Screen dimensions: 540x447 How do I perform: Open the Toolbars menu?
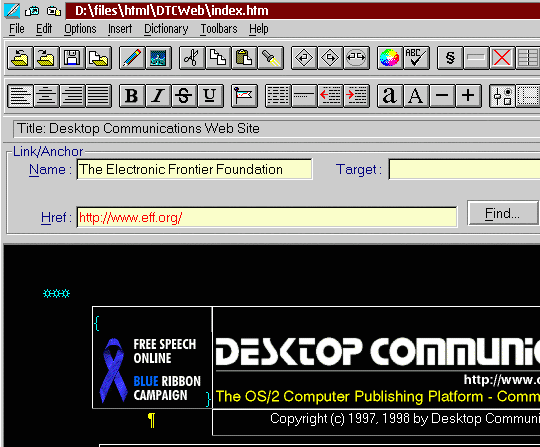(219, 29)
